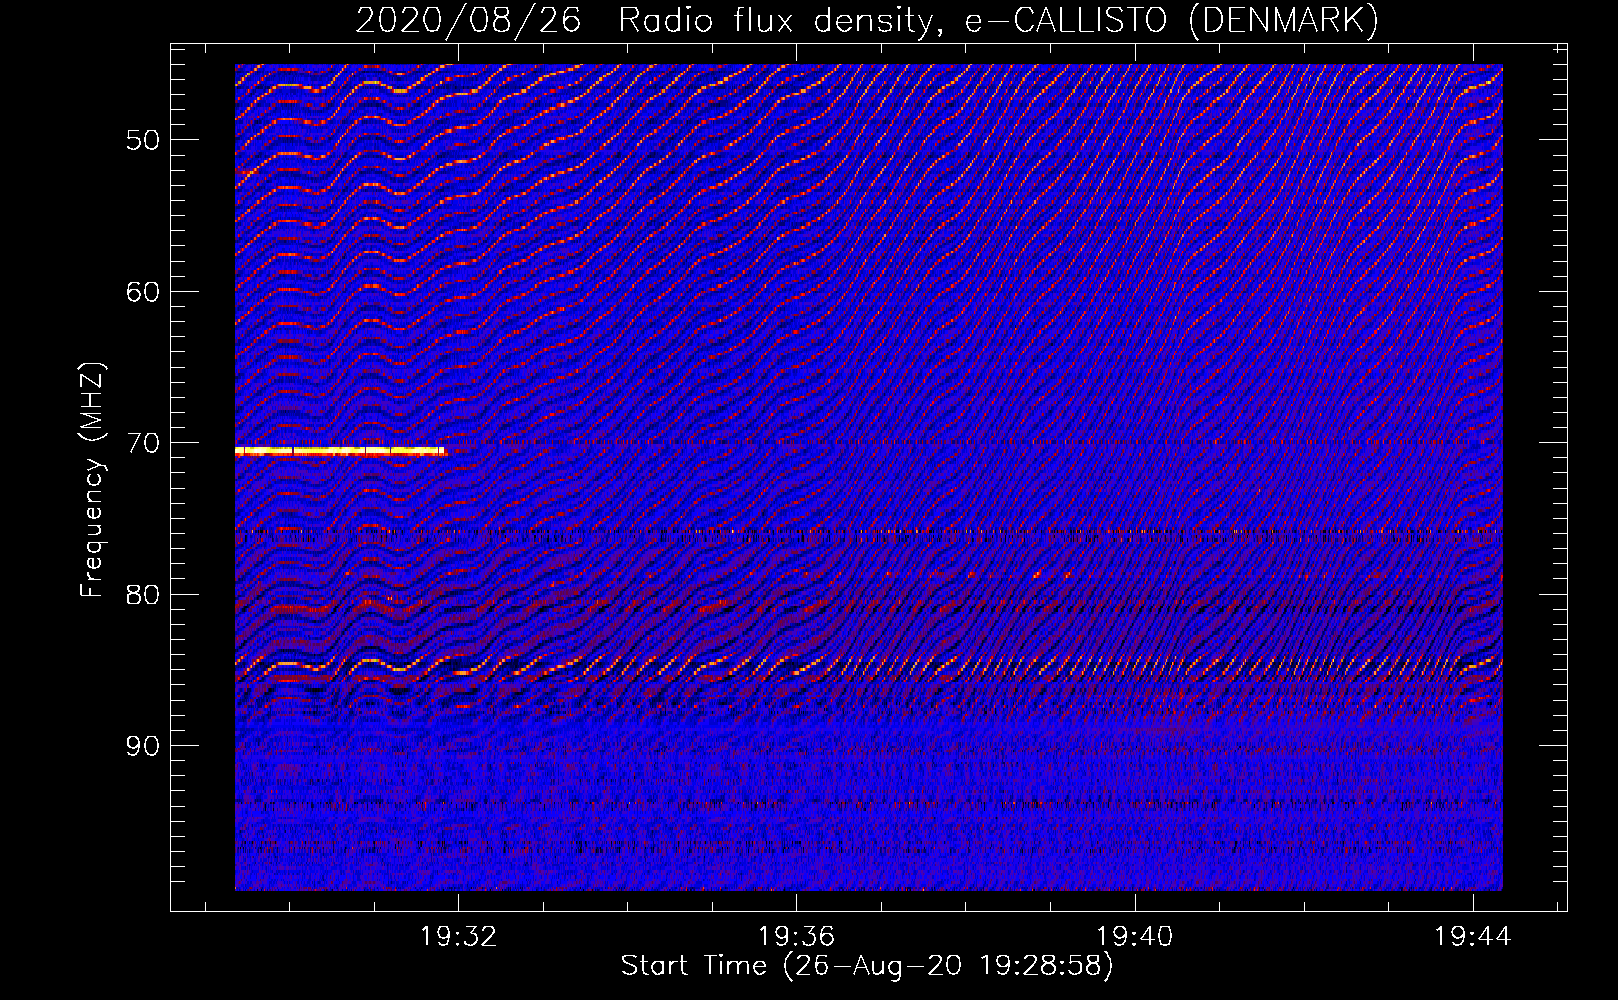Click the 19:36 time tick label

[x=796, y=937]
